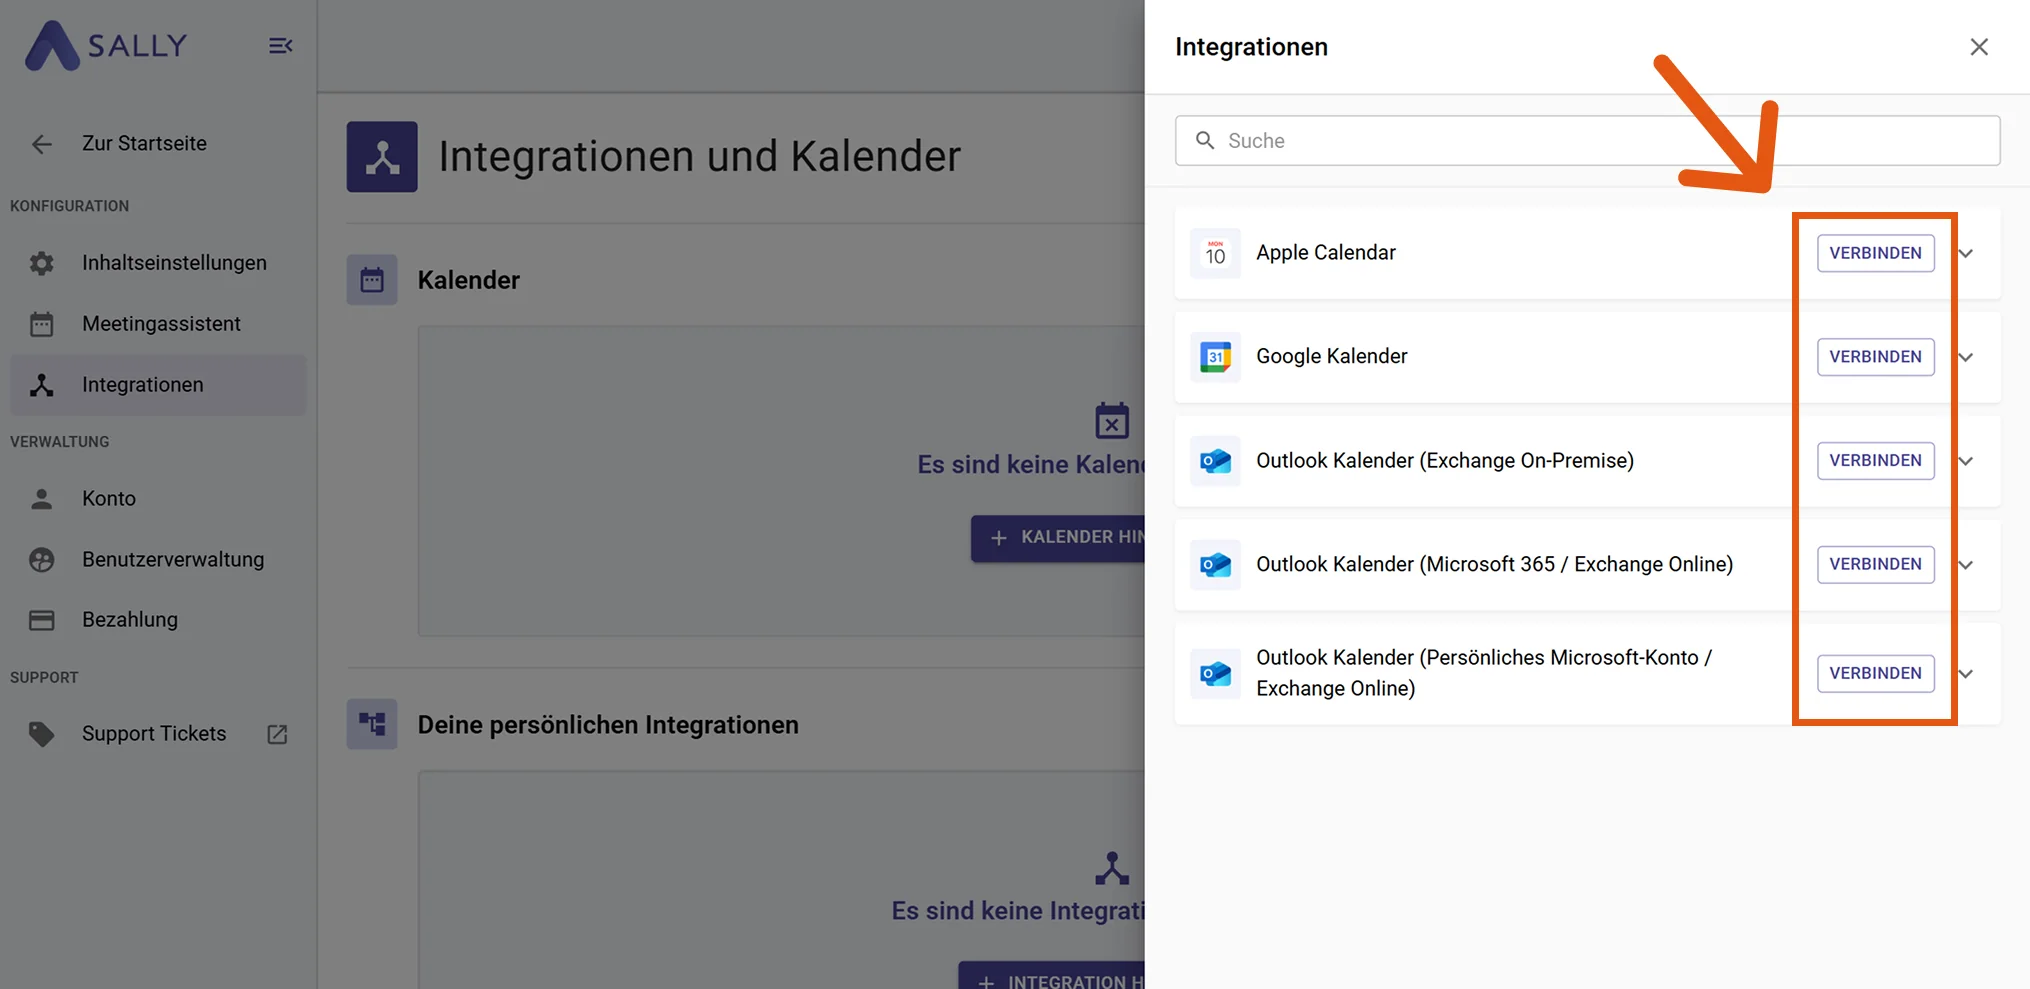Open Inhaltseinstellungen in the sidebar

(x=158, y=263)
